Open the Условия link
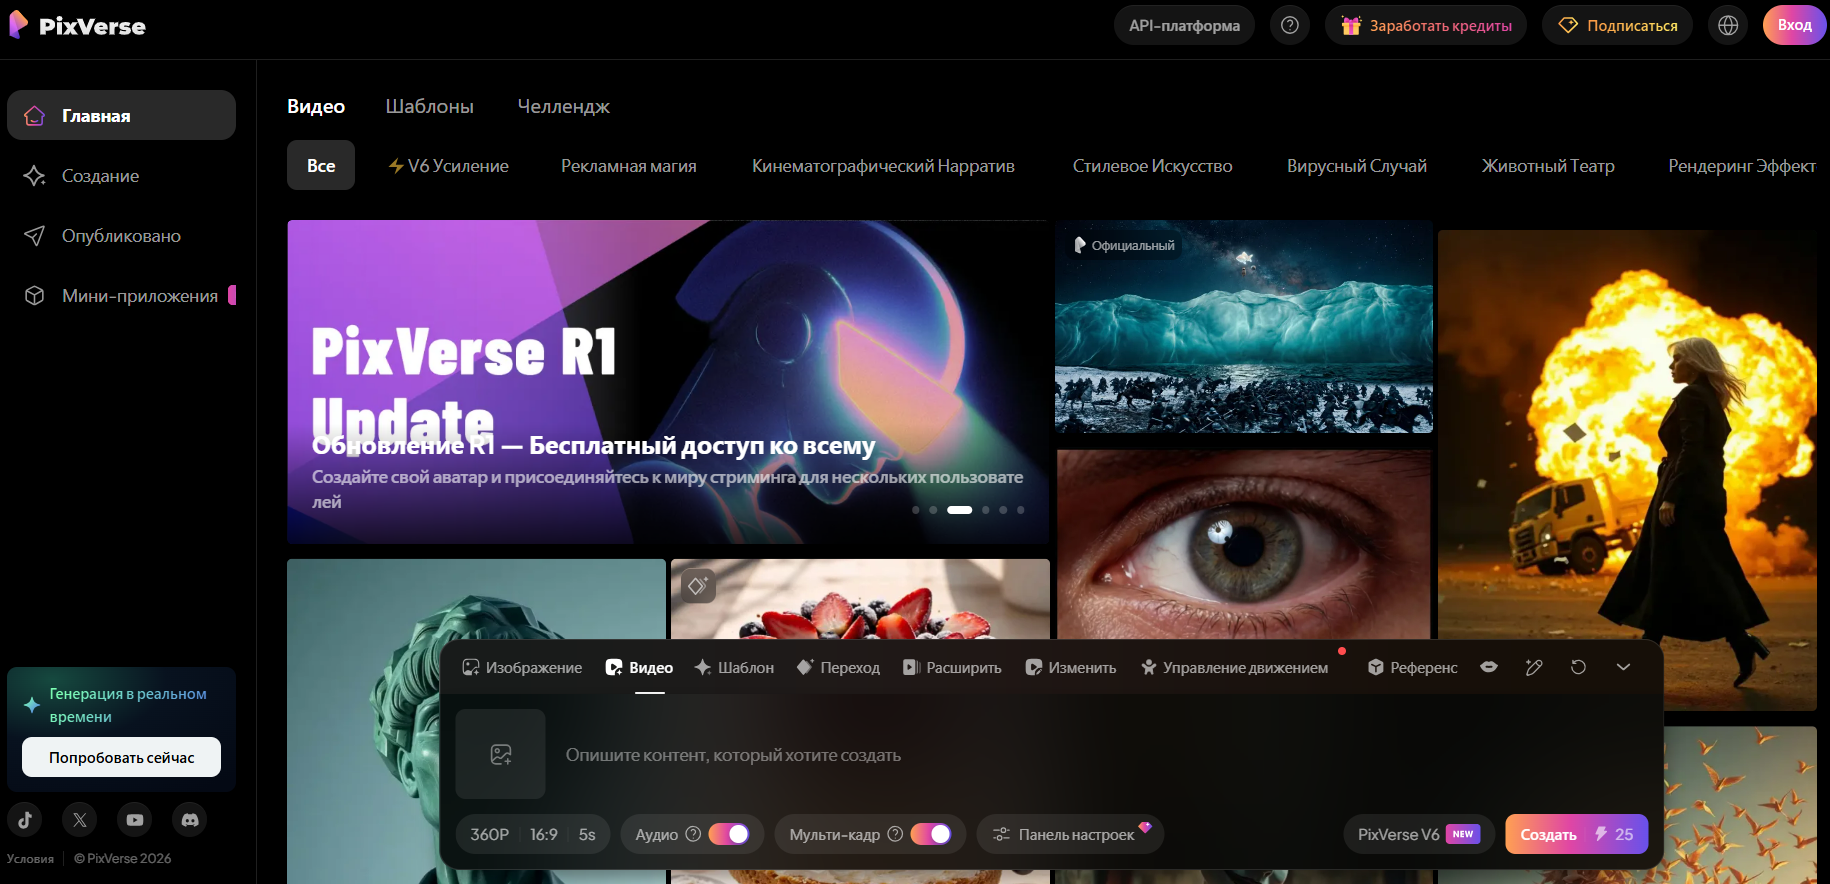This screenshot has height=884, width=1830. (x=30, y=858)
